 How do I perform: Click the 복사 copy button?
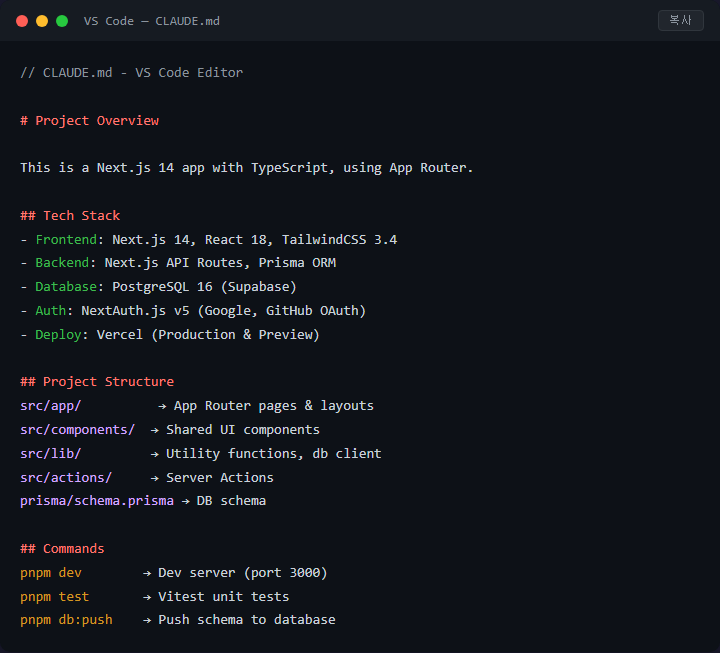point(681,21)
